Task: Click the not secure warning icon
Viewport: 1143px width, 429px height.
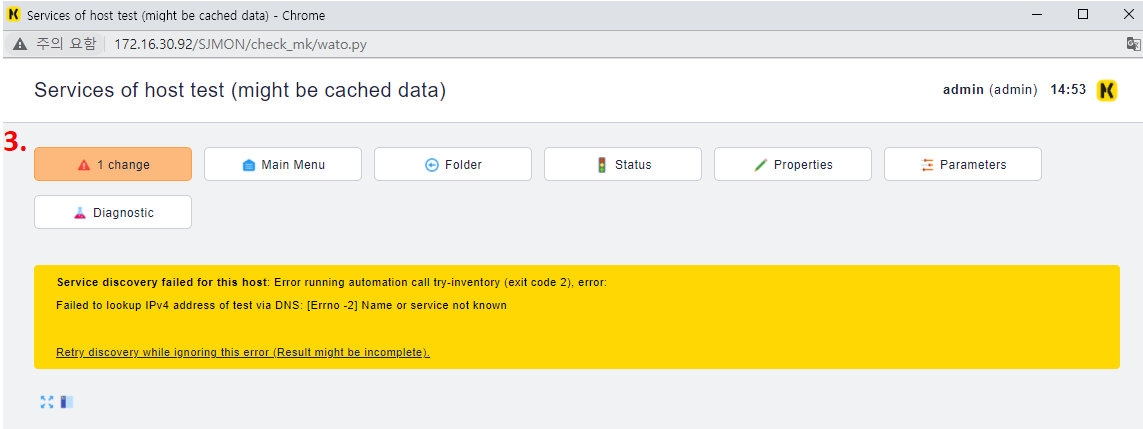Action: (20, 44)
